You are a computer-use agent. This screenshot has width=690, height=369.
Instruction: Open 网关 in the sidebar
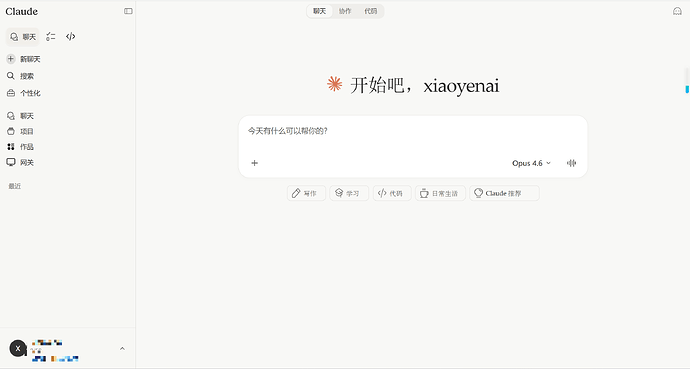point(21,162)
